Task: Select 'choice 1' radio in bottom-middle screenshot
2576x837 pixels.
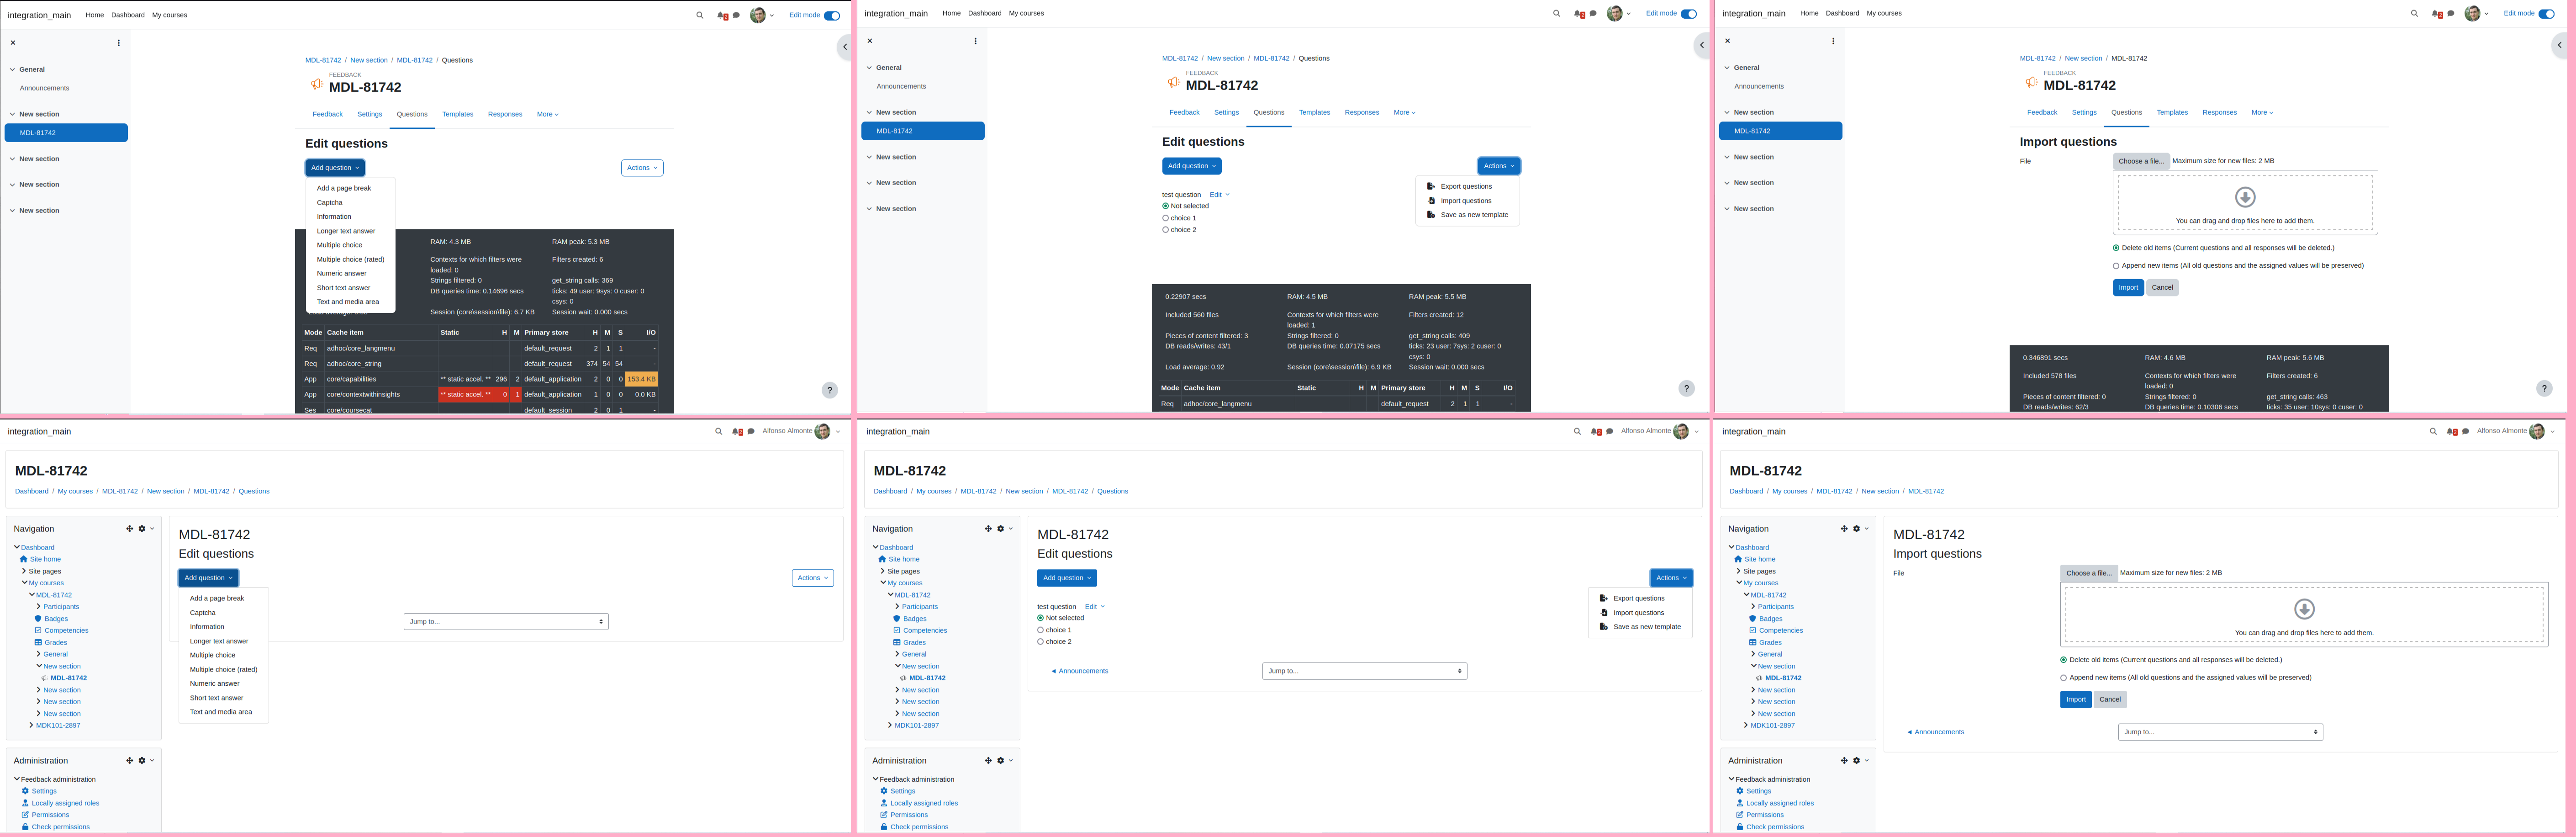Action: tap(1041, 630)
